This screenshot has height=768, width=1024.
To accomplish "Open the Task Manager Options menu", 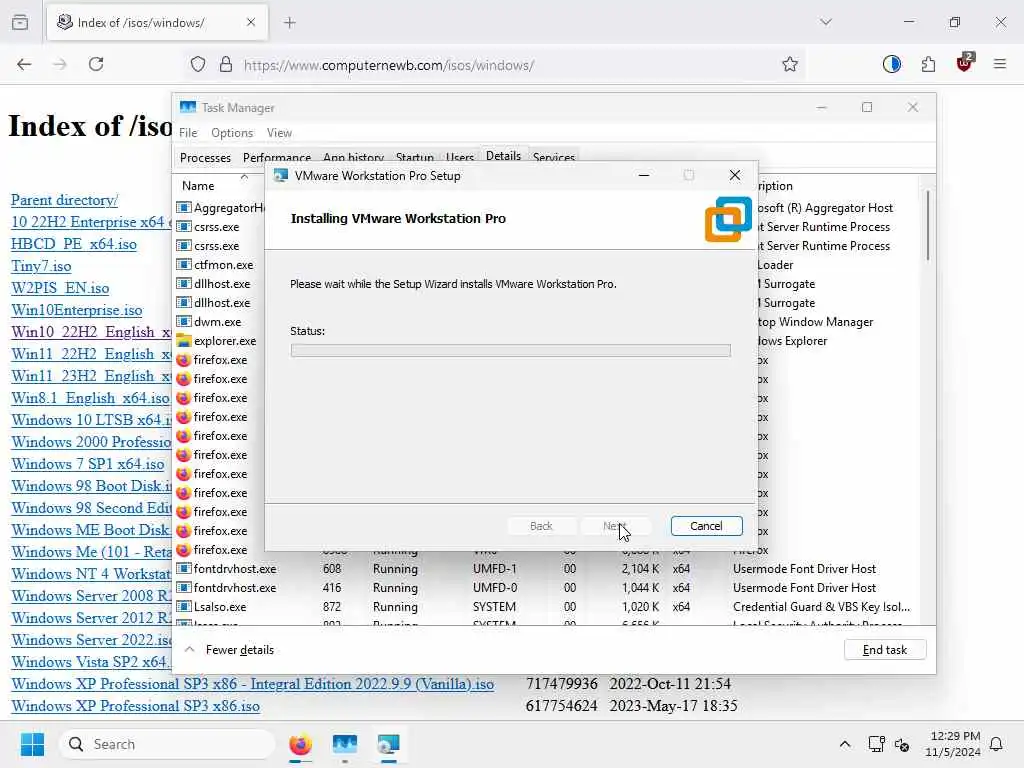I will tap(232, 133).
